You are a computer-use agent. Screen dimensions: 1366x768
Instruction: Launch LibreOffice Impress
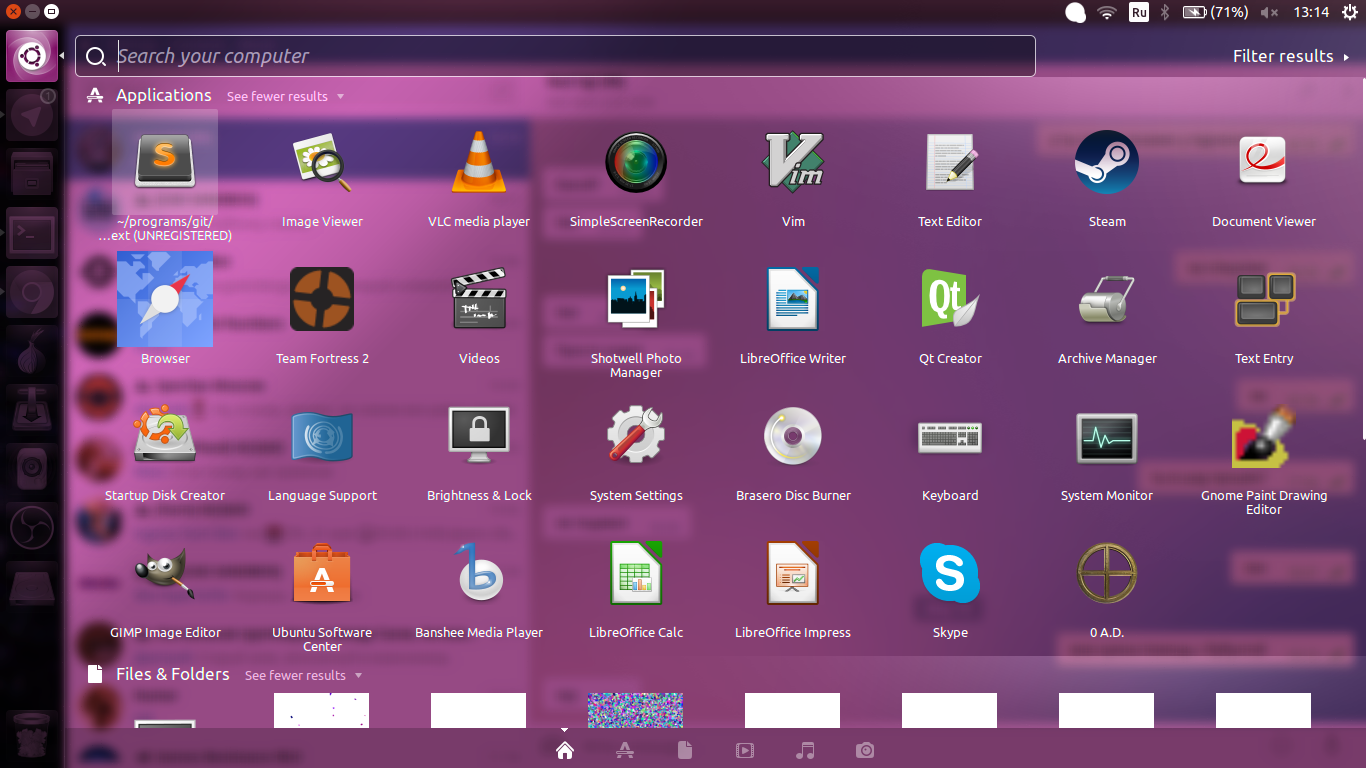pyautogui.click(x=793, y=572)
